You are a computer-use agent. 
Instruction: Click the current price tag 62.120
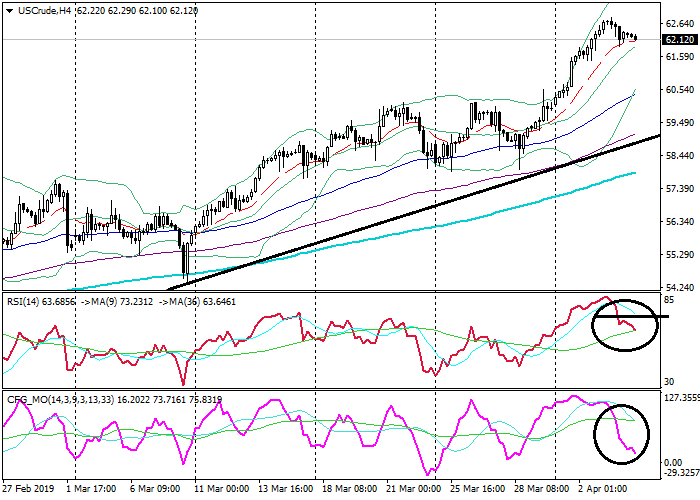coord(679,40)
